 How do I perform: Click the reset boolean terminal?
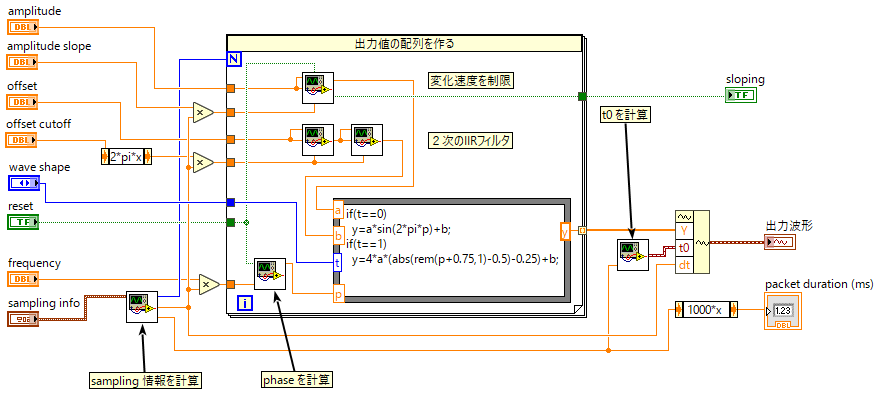(23, 222)
